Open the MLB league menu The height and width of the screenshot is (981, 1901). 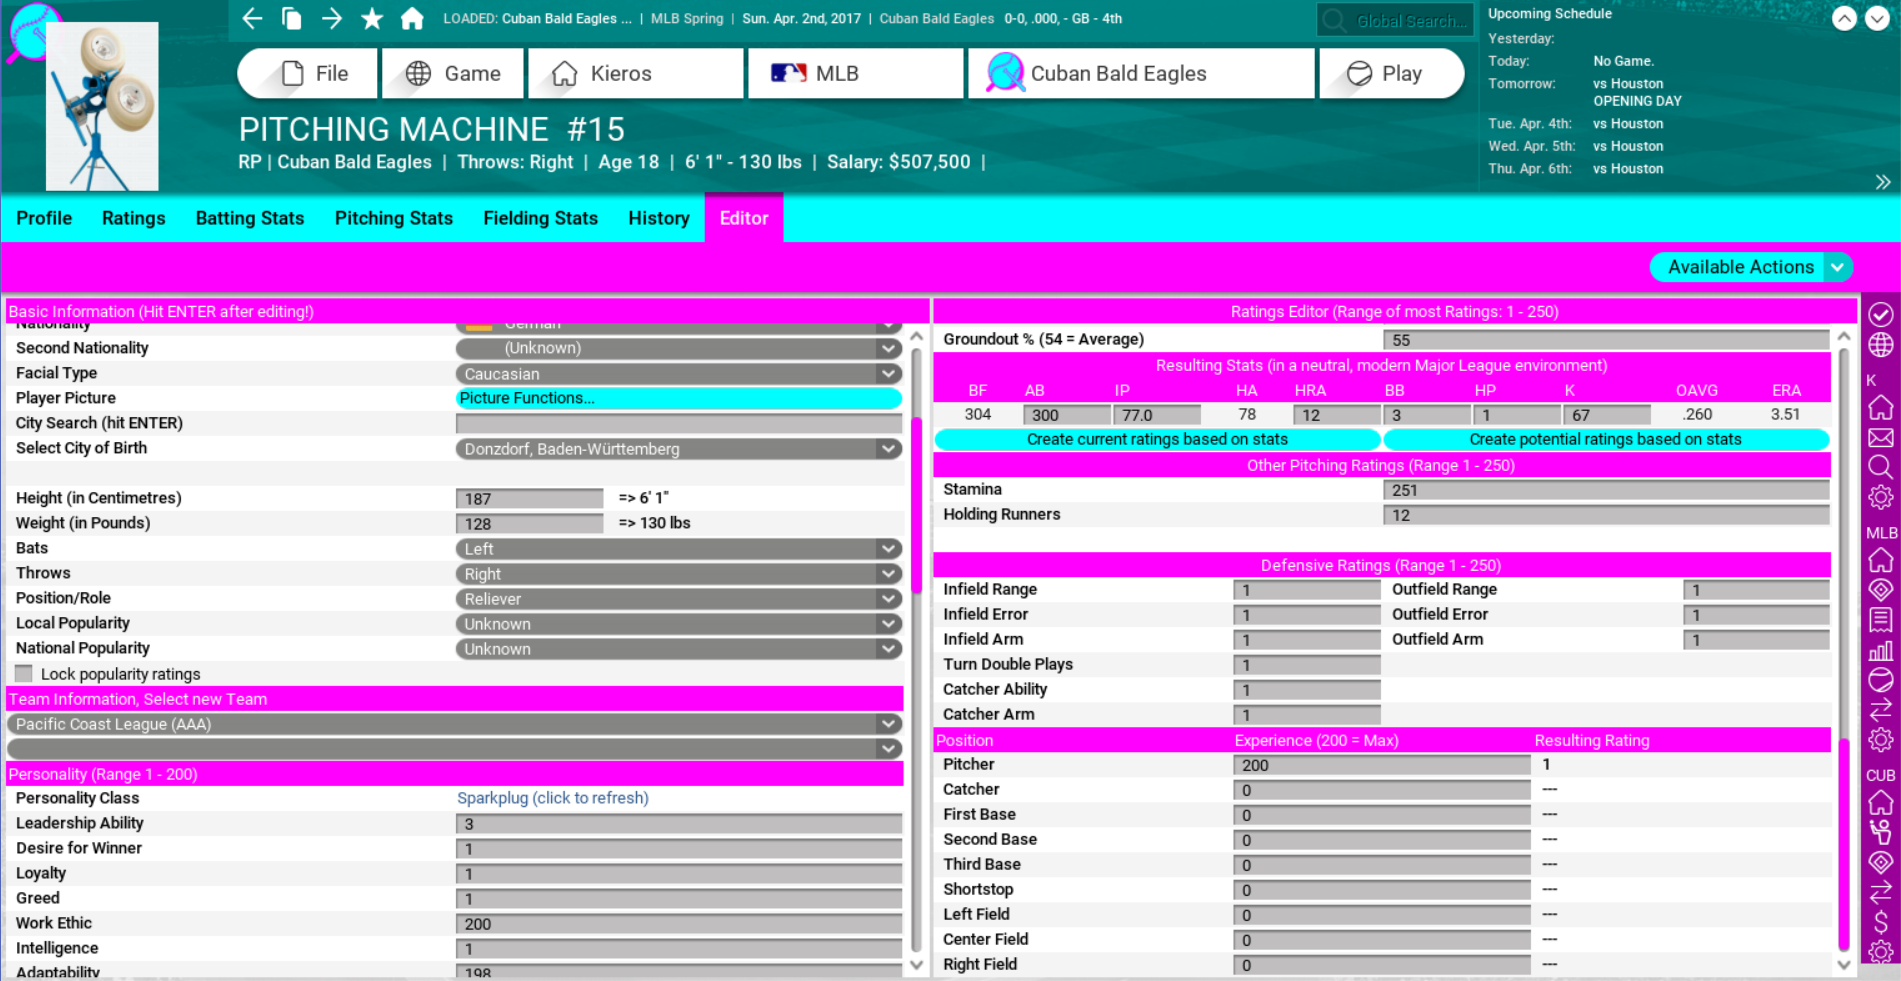pyautogui.click(x=856, y=73)
